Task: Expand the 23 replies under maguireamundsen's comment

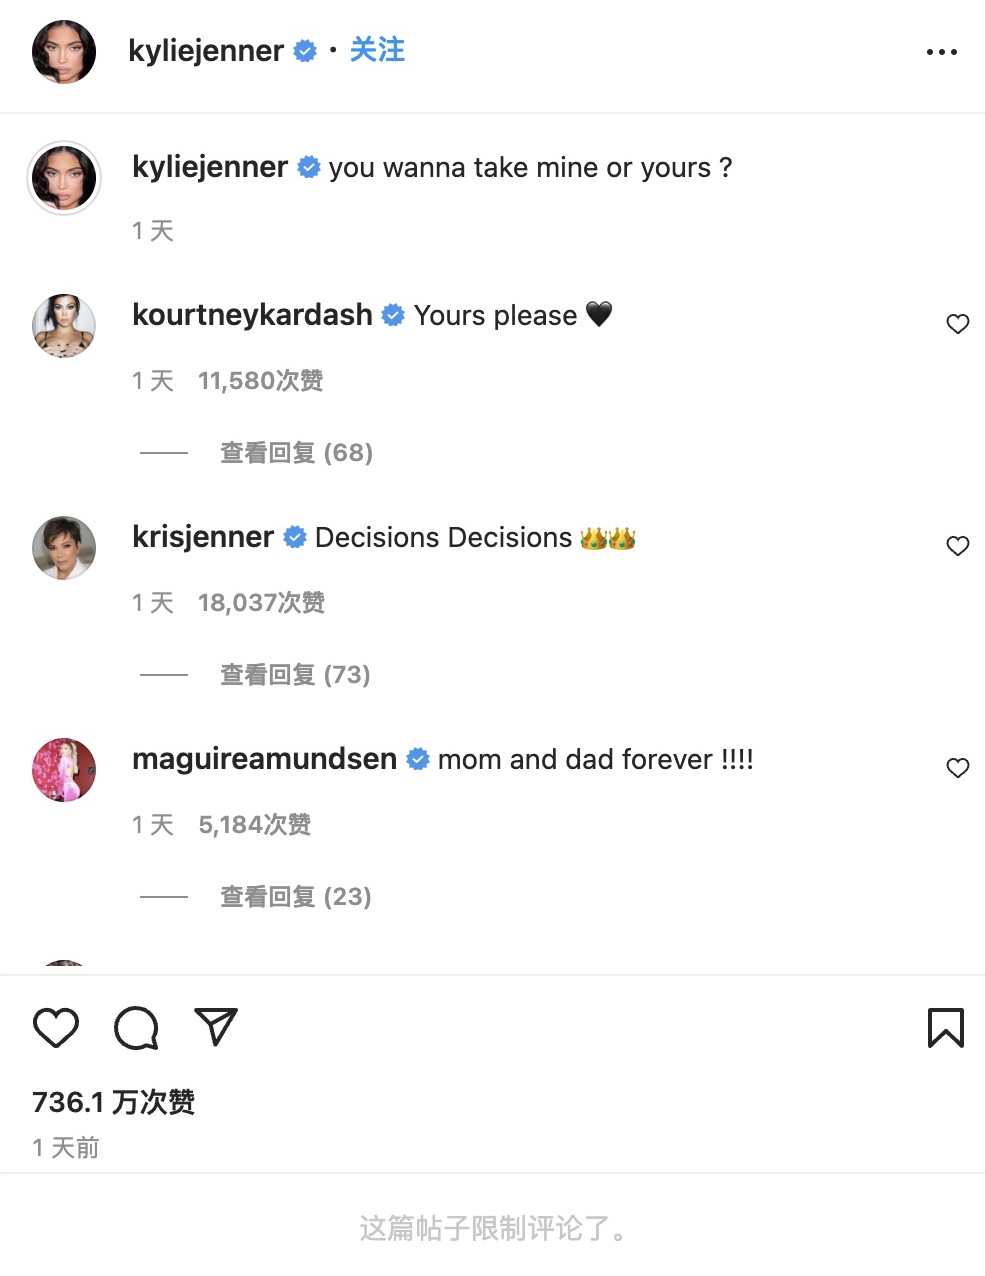Action: pos(295,897)
